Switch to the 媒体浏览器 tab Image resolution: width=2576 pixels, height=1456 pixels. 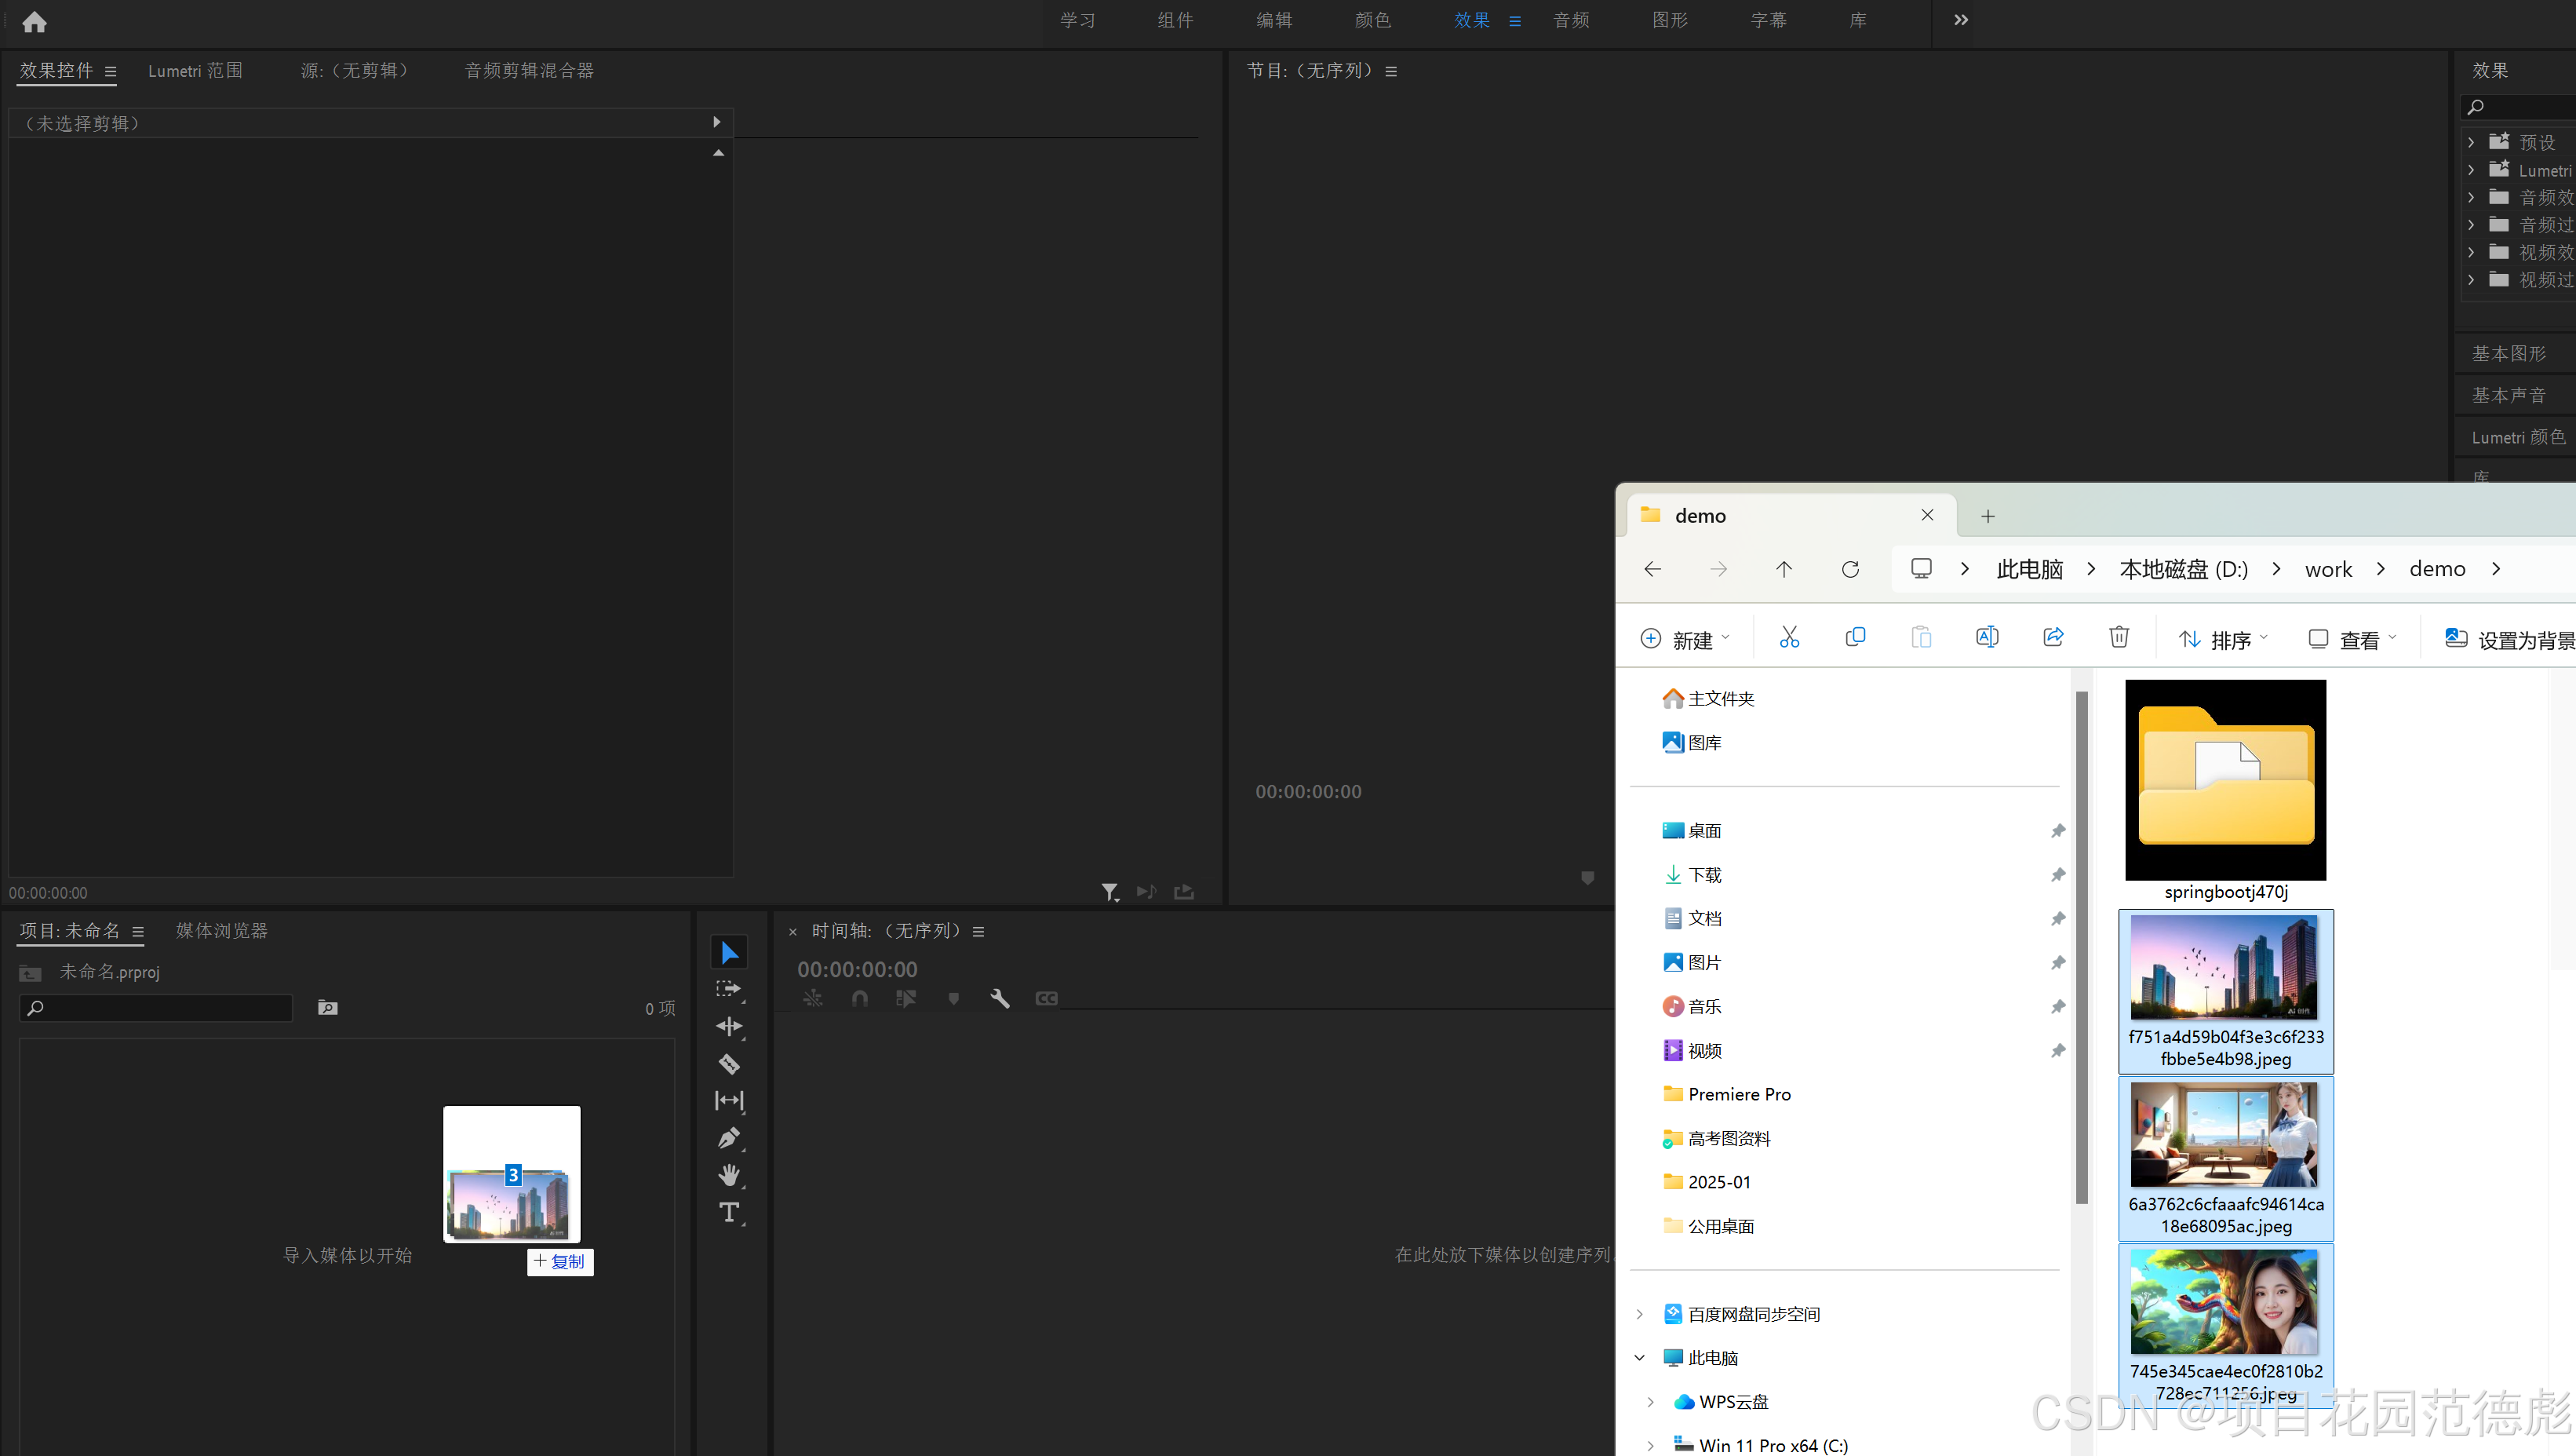[x=221, y=930]
